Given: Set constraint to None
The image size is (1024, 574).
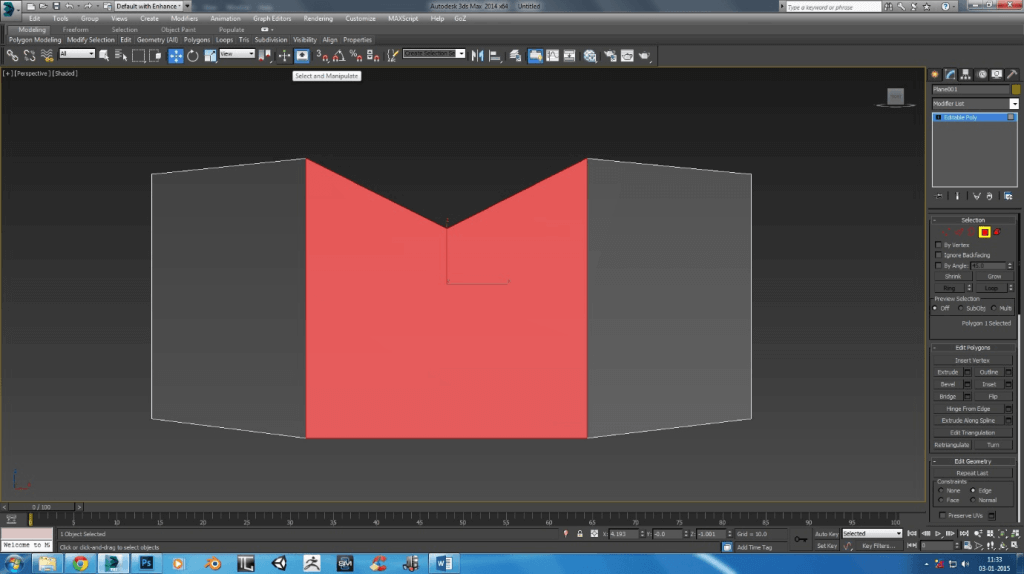Looking at the screenshot, I should 941,490.
